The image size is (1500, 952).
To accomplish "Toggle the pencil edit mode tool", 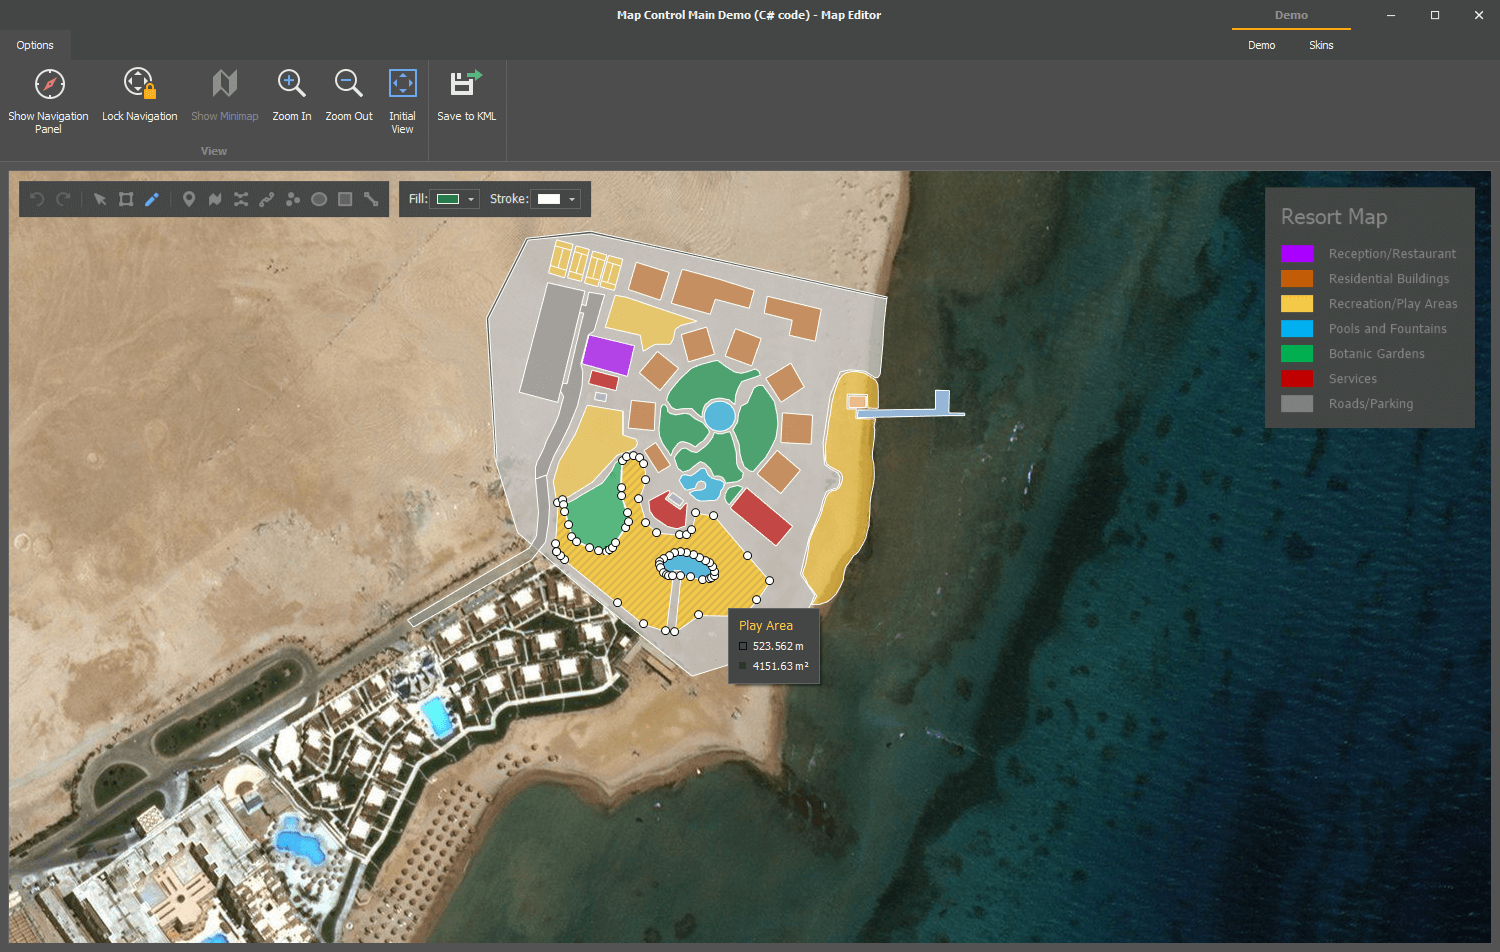I will (152, 199).
